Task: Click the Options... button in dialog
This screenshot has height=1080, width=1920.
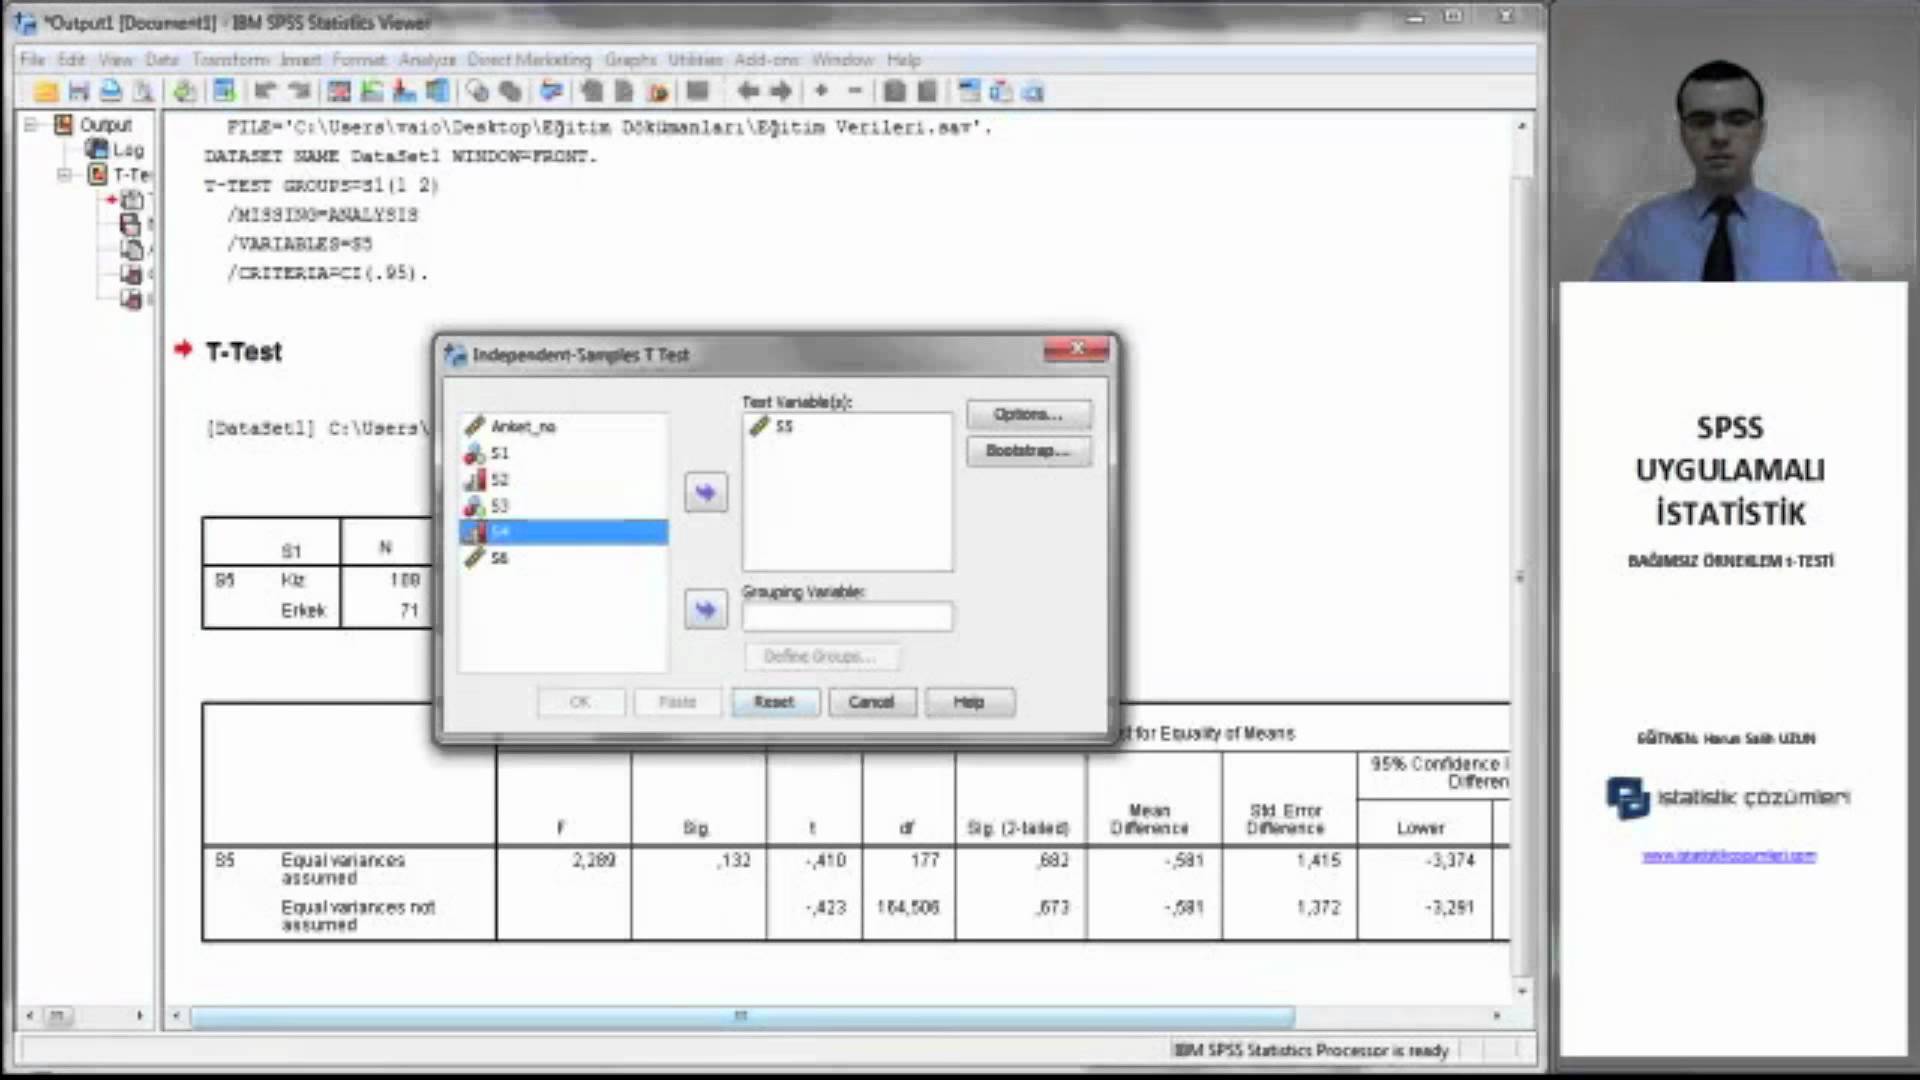Action: (x=1028, y=415)
